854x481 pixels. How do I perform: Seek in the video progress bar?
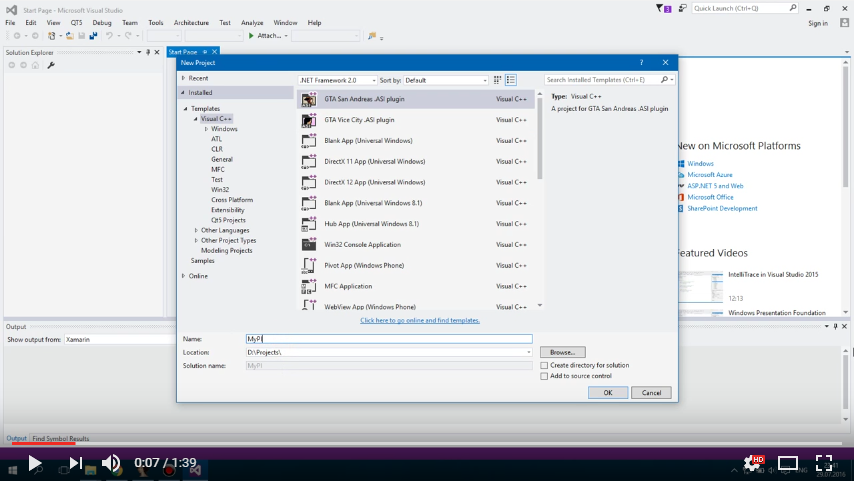(x=427, y=443)
